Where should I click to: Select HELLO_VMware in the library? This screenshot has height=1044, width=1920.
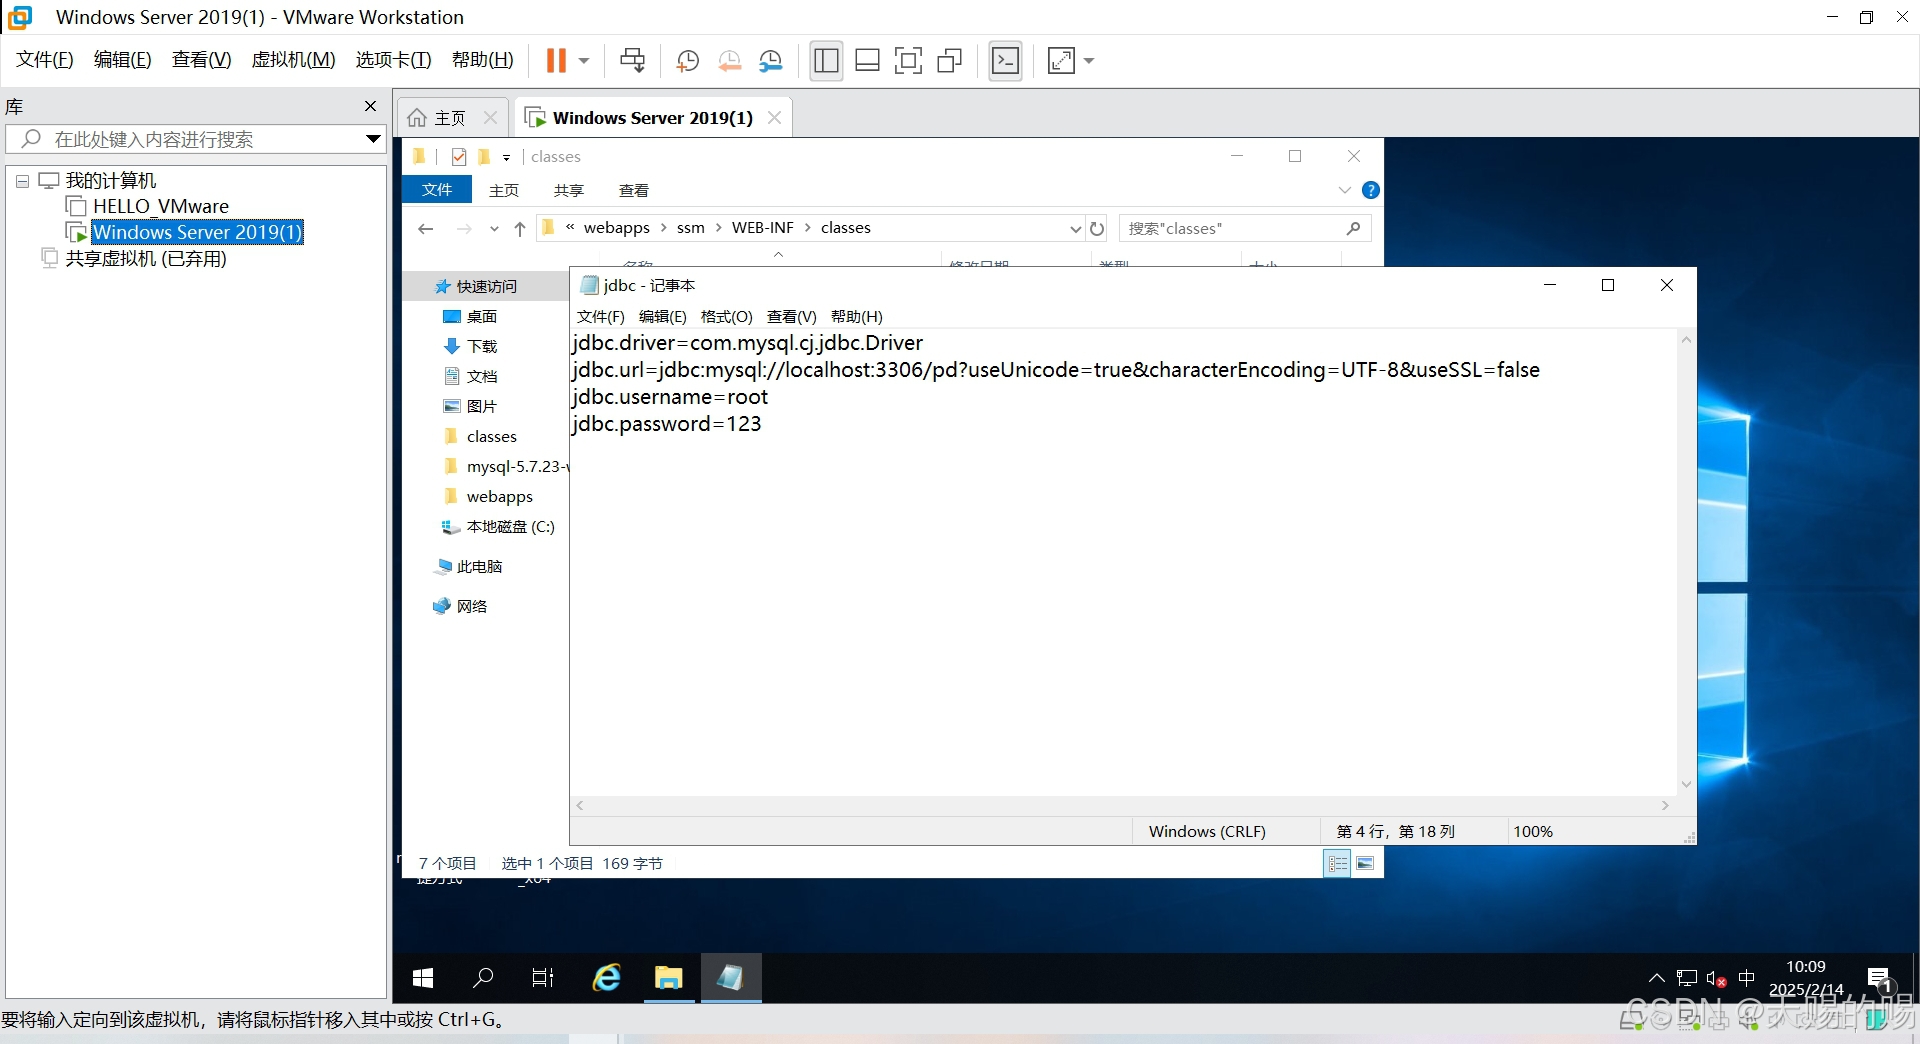pos(160,206)
